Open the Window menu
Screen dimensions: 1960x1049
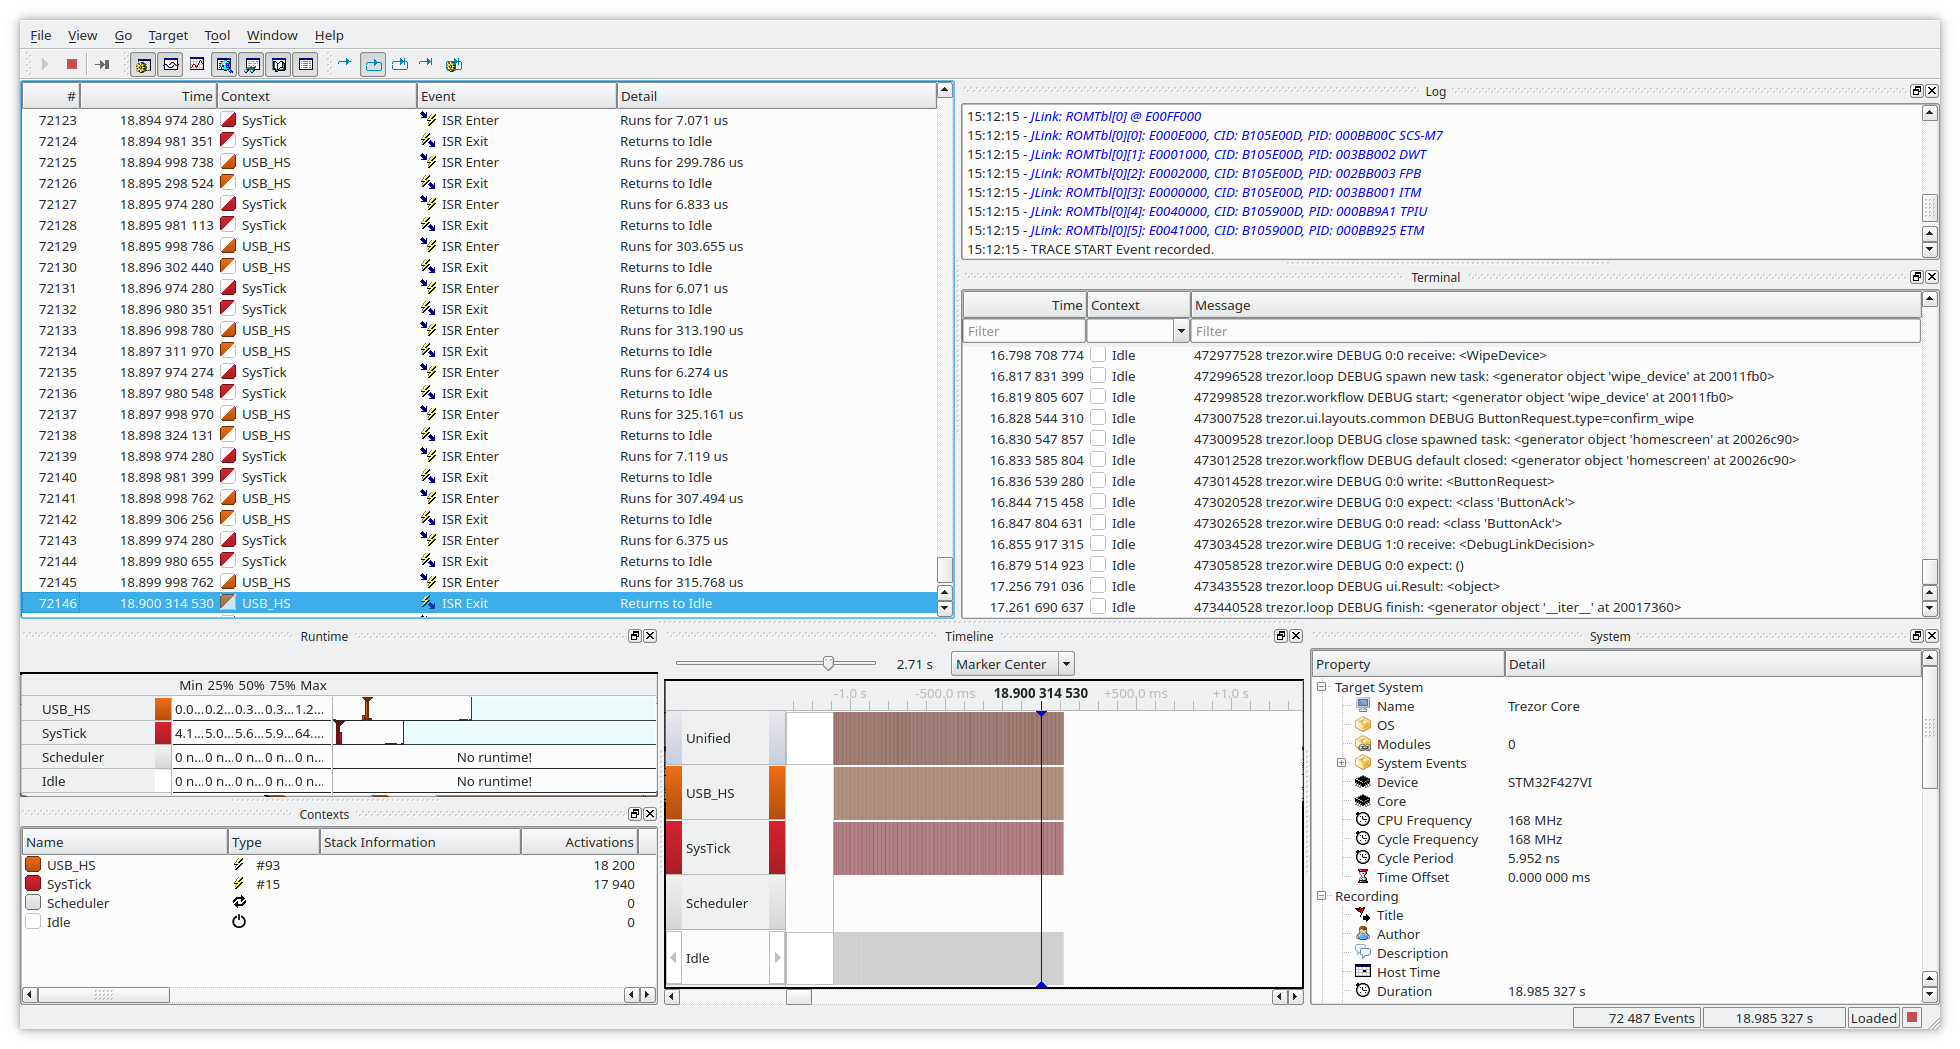272,35
